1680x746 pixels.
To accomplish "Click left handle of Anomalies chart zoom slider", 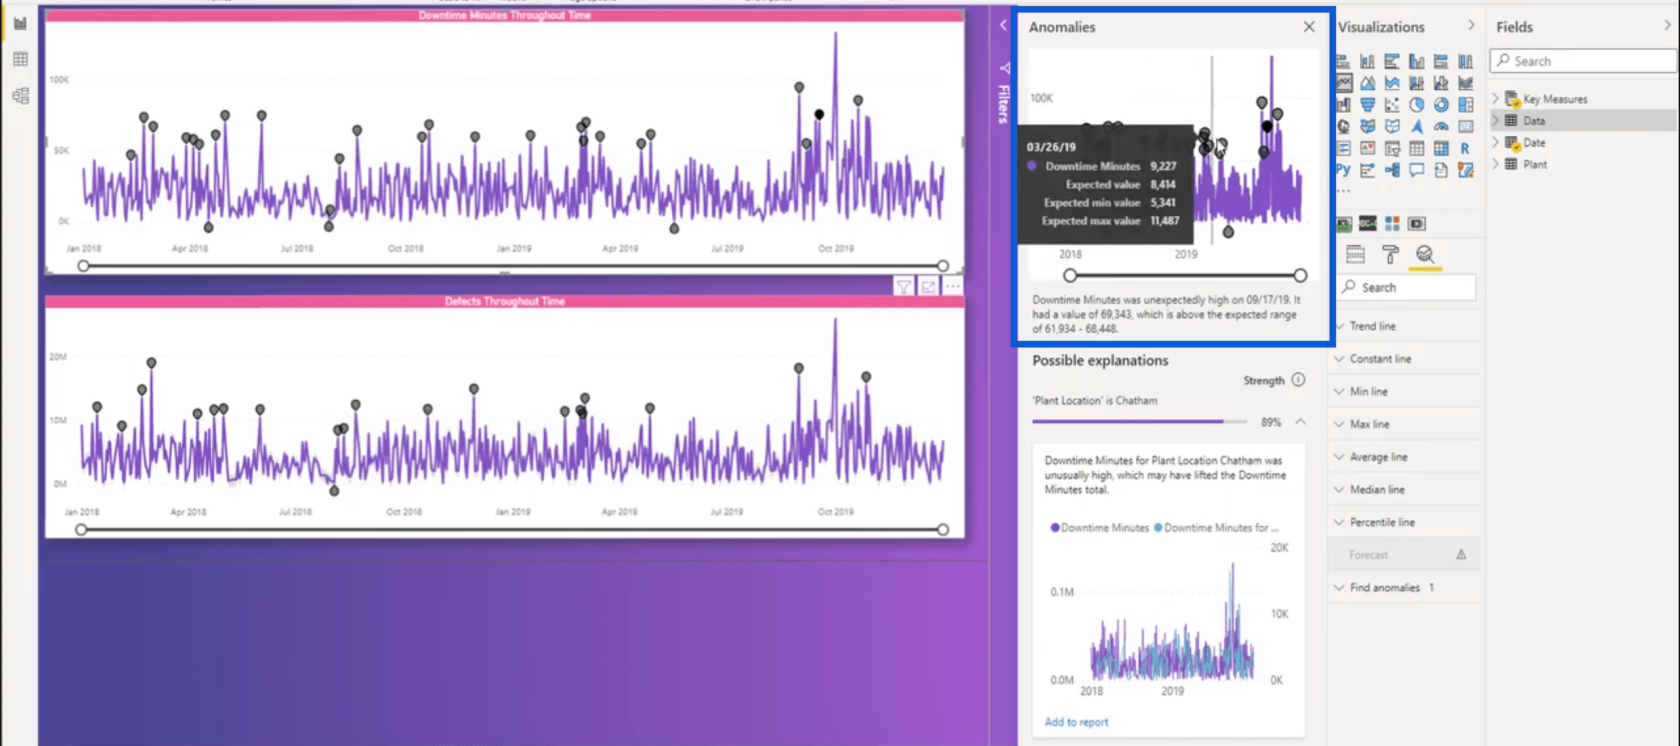I will (1070, 275).
